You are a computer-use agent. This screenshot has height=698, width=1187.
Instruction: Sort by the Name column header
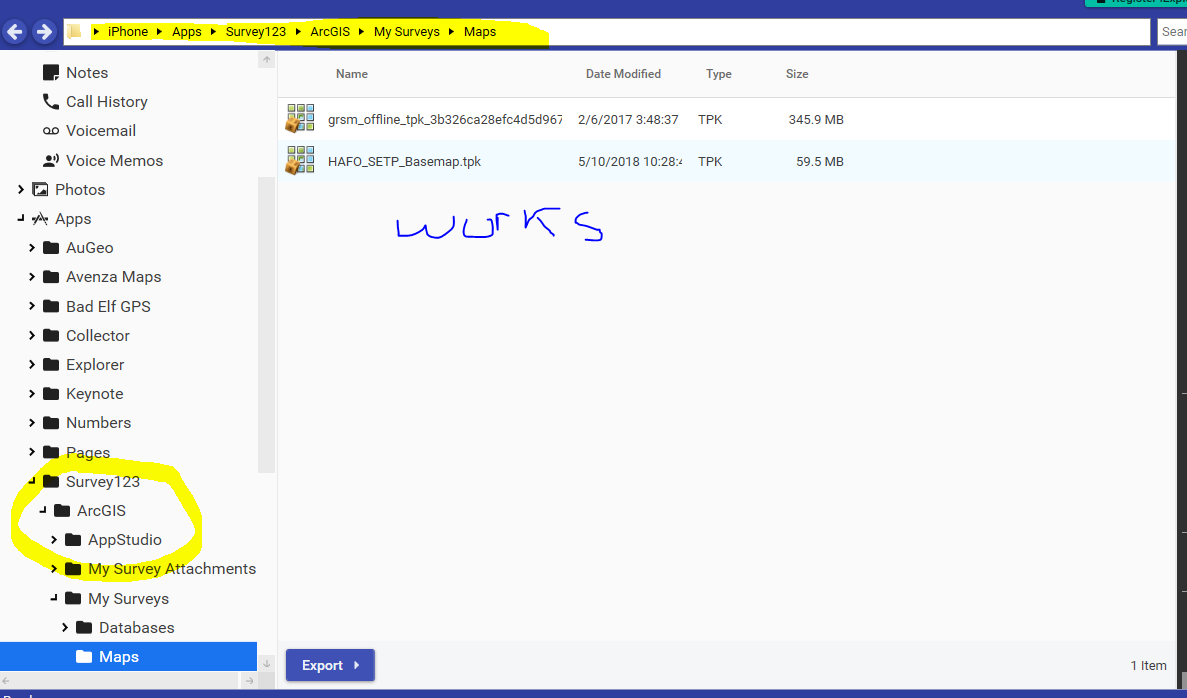pyautogui.click(x=352, y=74)
